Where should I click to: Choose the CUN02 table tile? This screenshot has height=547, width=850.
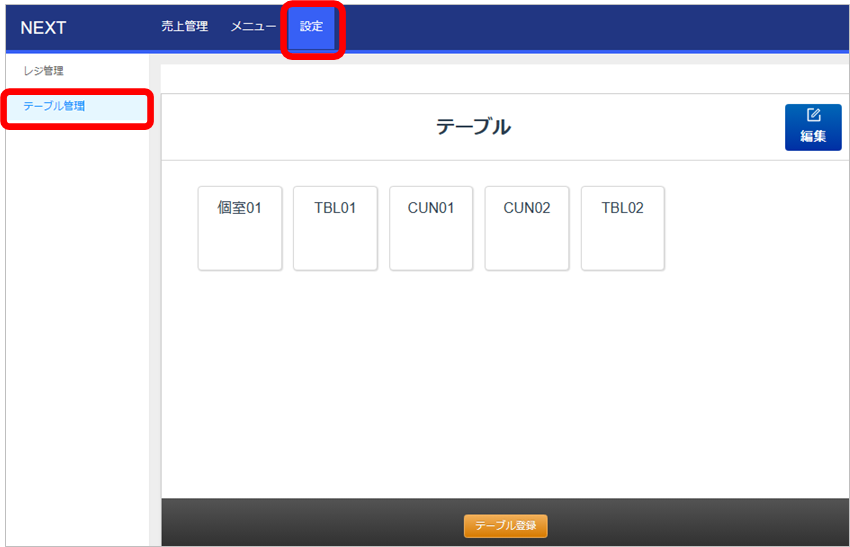[x=527, y=228]
